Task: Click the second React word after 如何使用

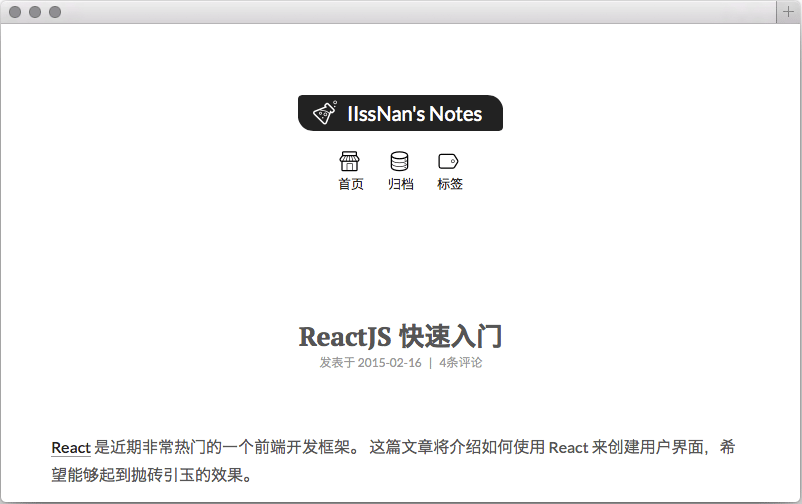Action: [x=568, y=447]
